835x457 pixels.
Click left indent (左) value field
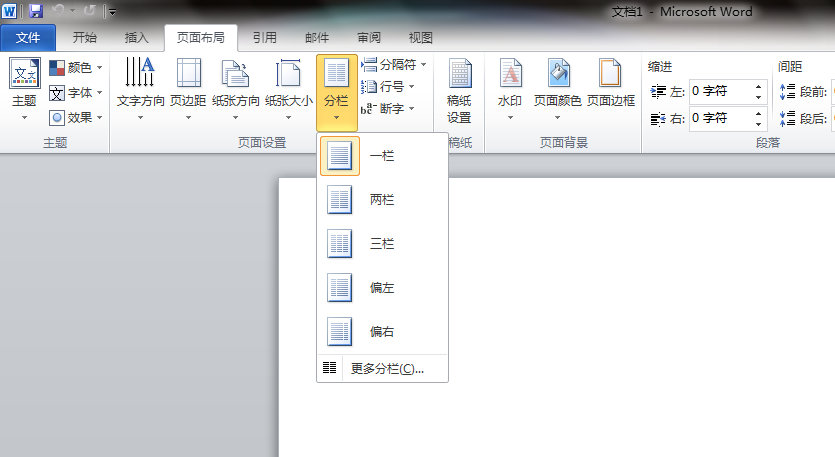[x=721, y=92]
